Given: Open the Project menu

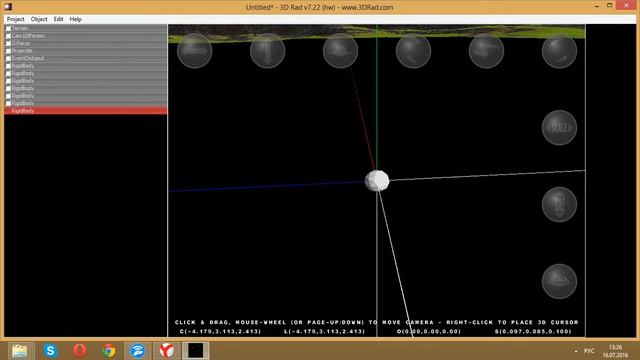Looking at the screenshot, I should tap(16, 19).
